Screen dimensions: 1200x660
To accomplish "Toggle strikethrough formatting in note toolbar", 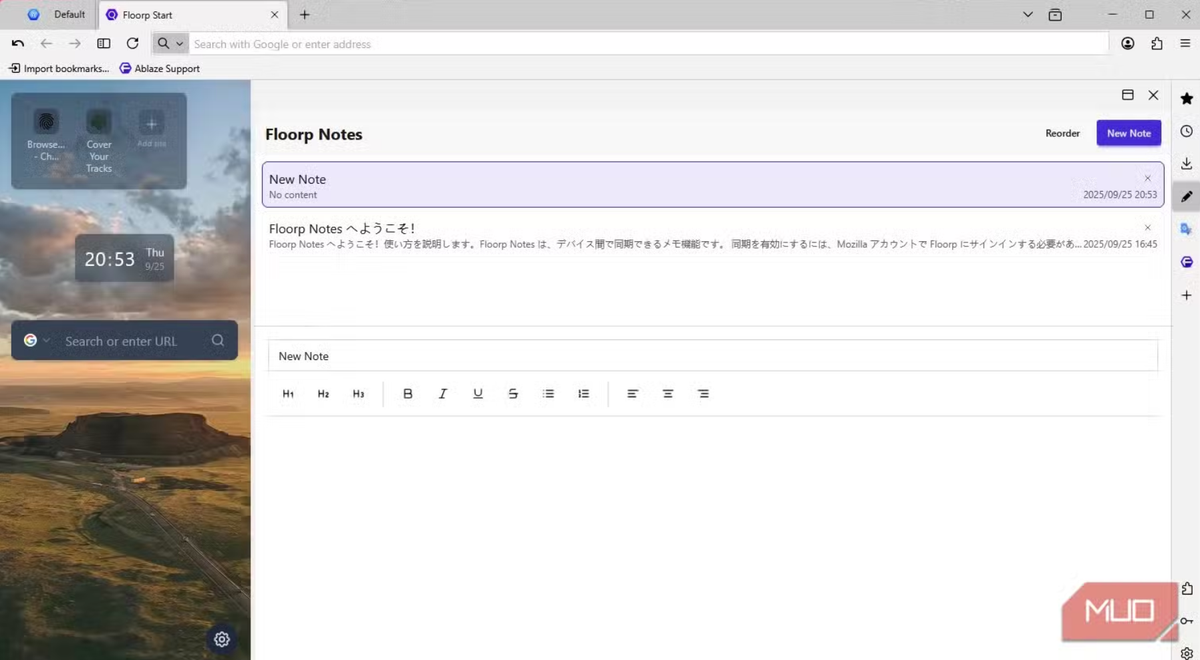I will click(x=513, y=394).
